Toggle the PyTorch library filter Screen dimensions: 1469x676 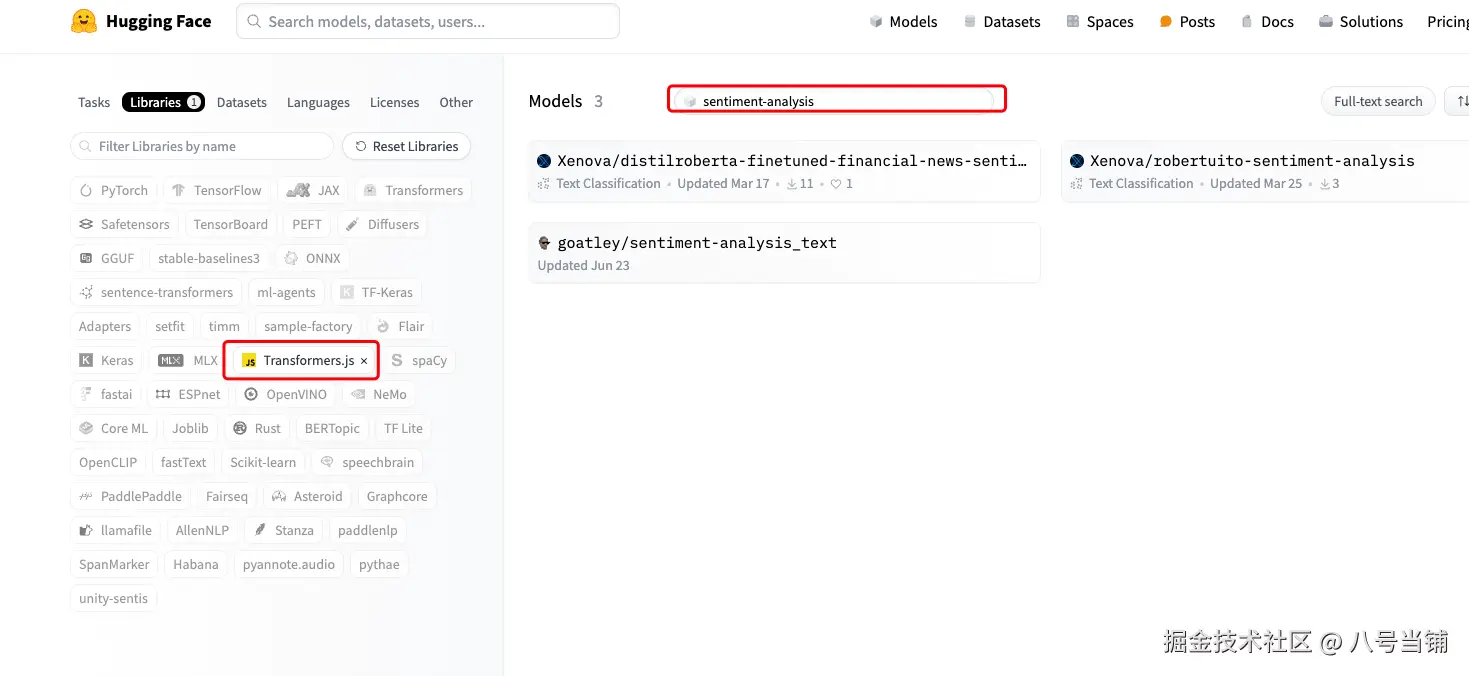pos(114,190)
